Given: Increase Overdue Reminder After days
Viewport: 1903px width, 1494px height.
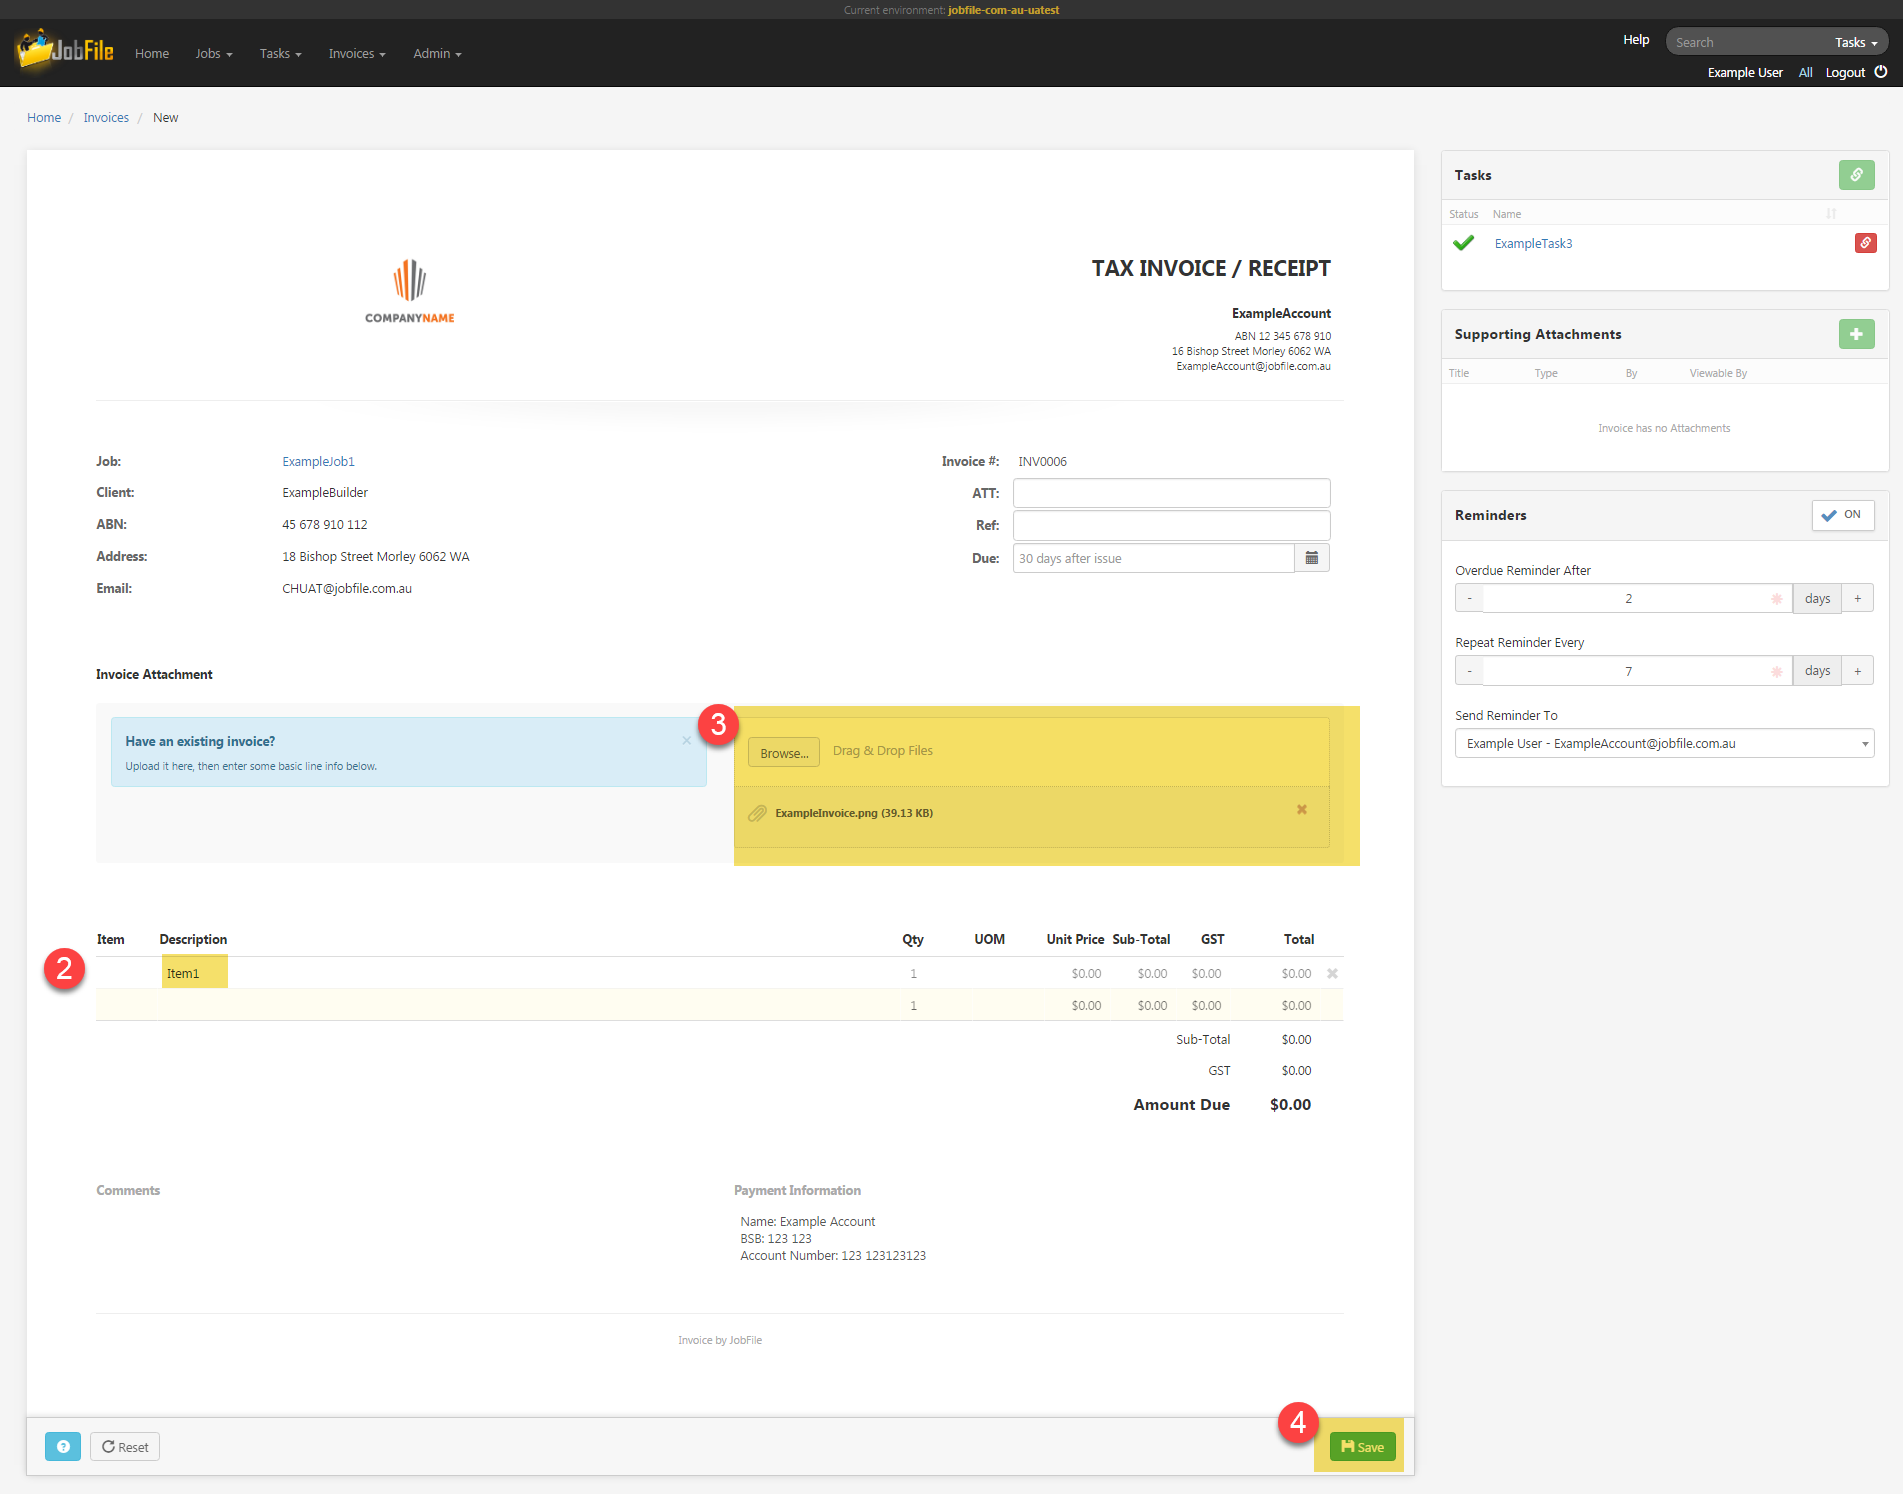Looking at the screenshot, I should point(1857,598).
